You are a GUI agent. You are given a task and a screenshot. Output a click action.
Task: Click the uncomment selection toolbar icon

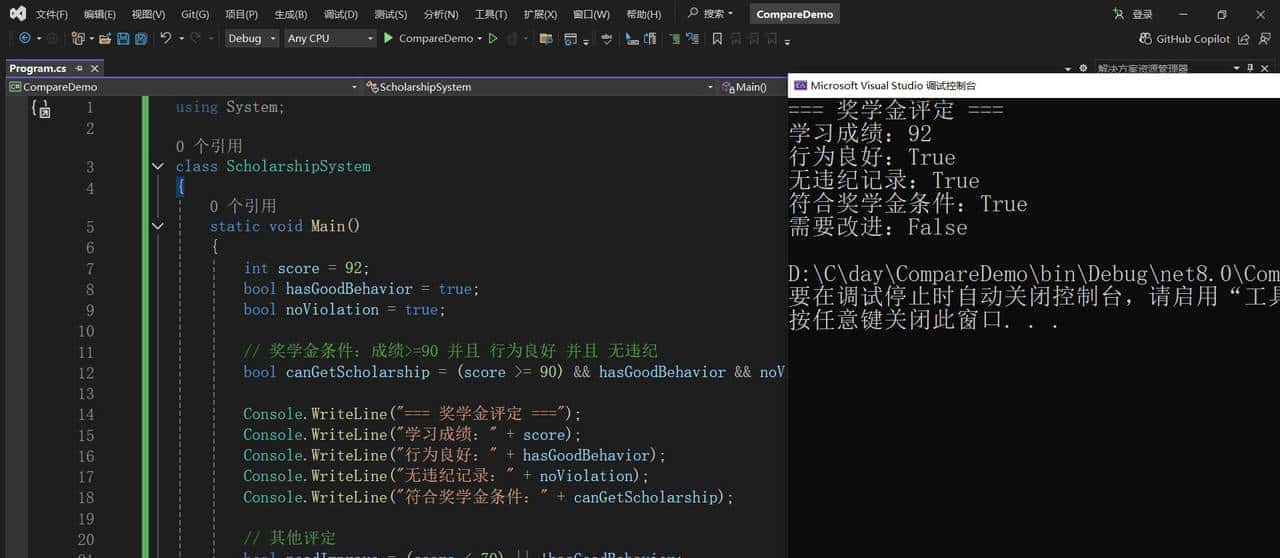(x=692, y=38)
